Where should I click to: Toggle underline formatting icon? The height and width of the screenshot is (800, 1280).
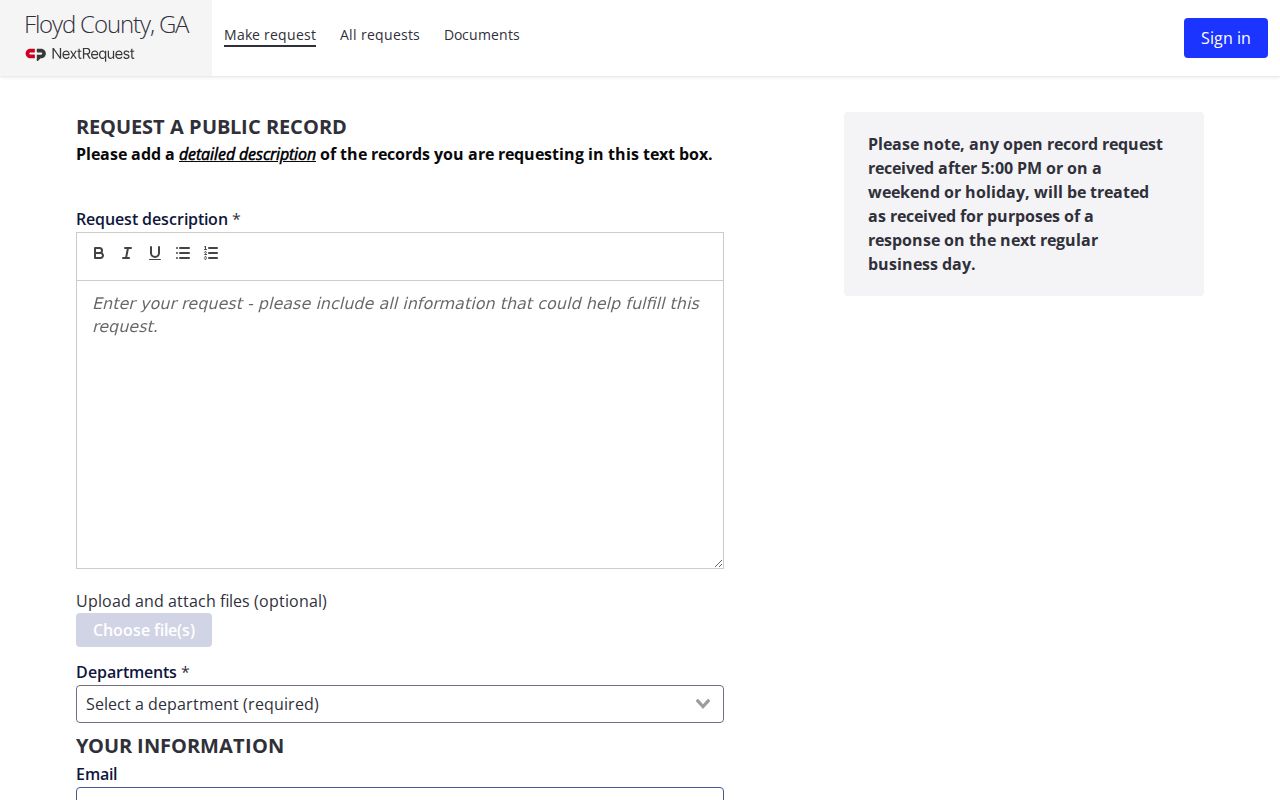(155, 253)
